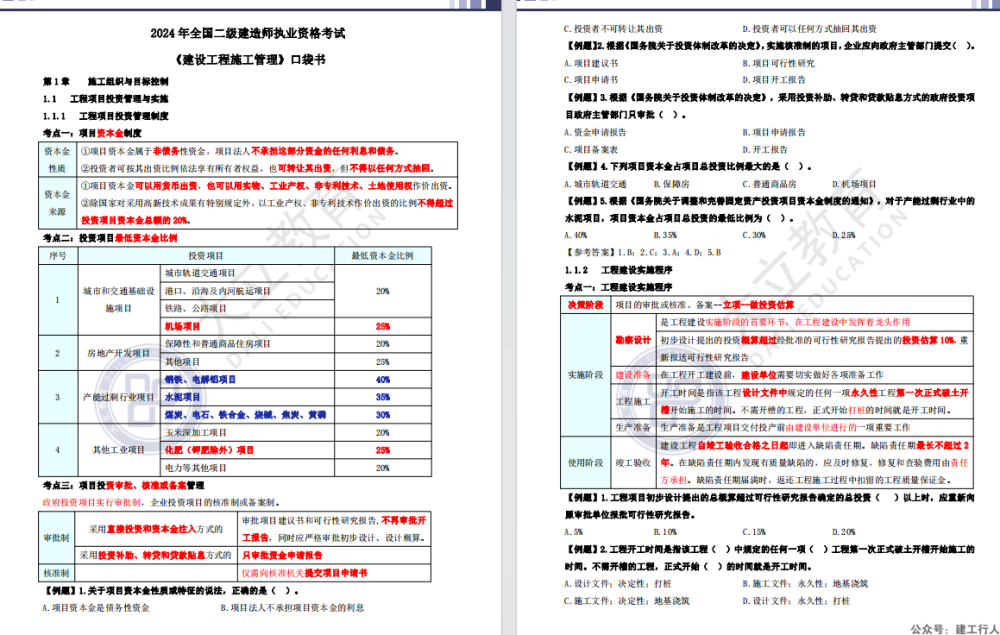Click the '其他工业项目' cell
This screenshot has height=635, width=1000.
(x=119, y=450)
